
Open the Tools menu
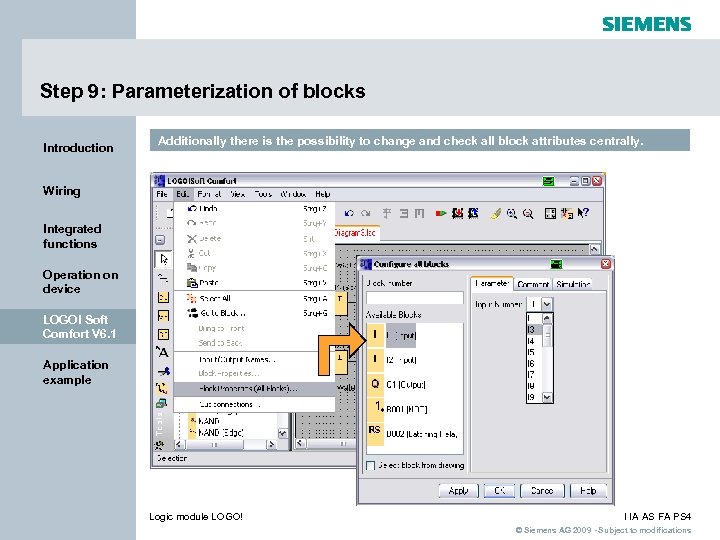pyautogui.click(x=263, y=194)
